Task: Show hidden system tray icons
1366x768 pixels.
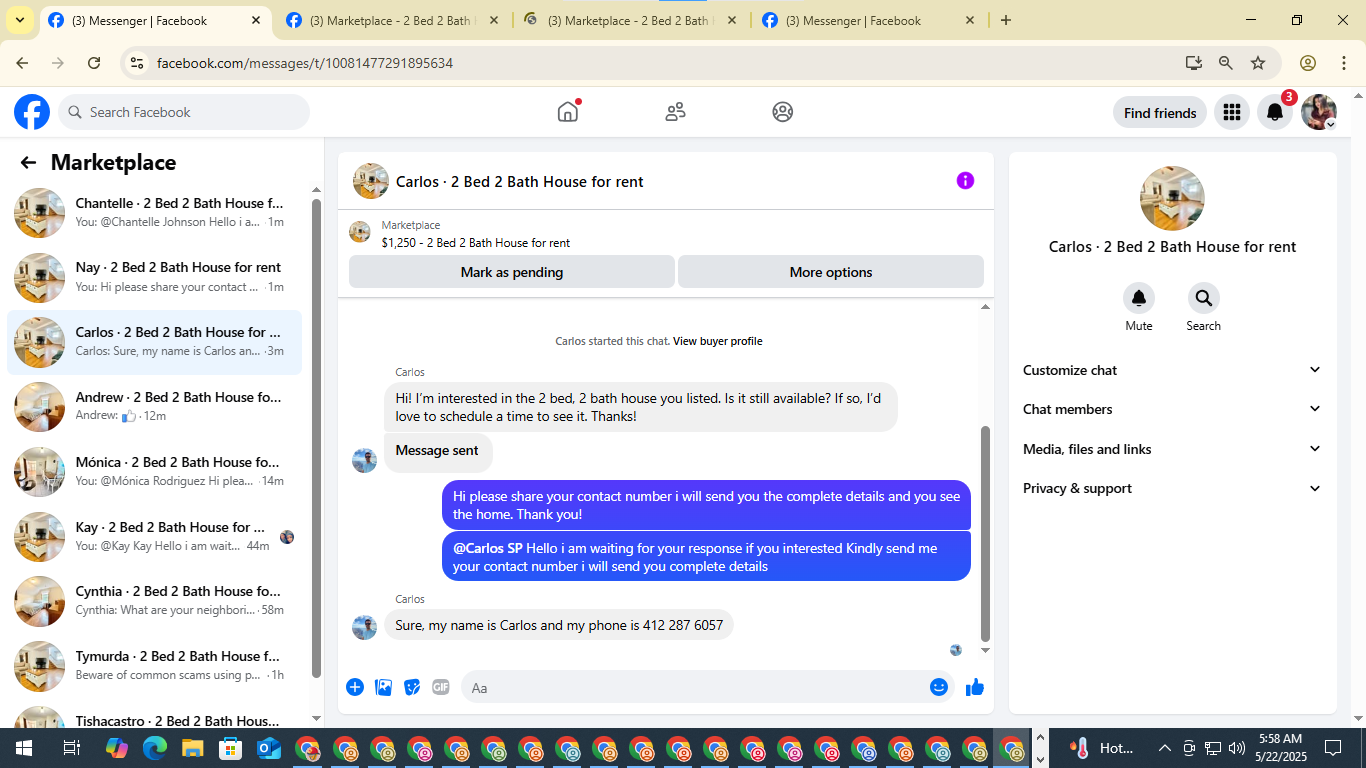Action: pos(1164,748)
